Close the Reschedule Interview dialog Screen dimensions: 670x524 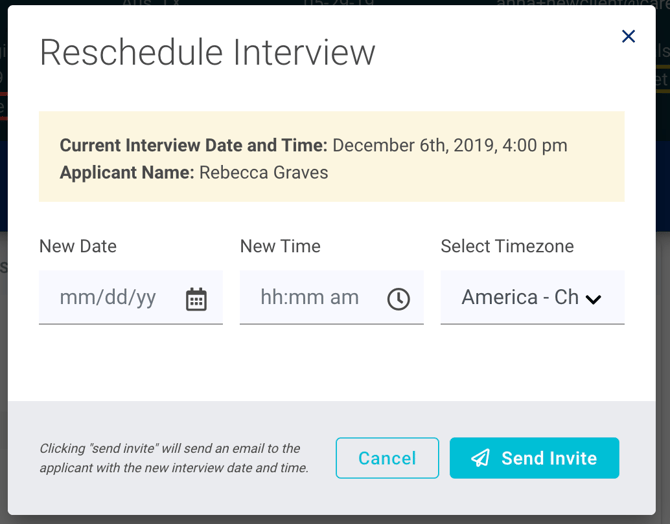[x=628, y=36]
